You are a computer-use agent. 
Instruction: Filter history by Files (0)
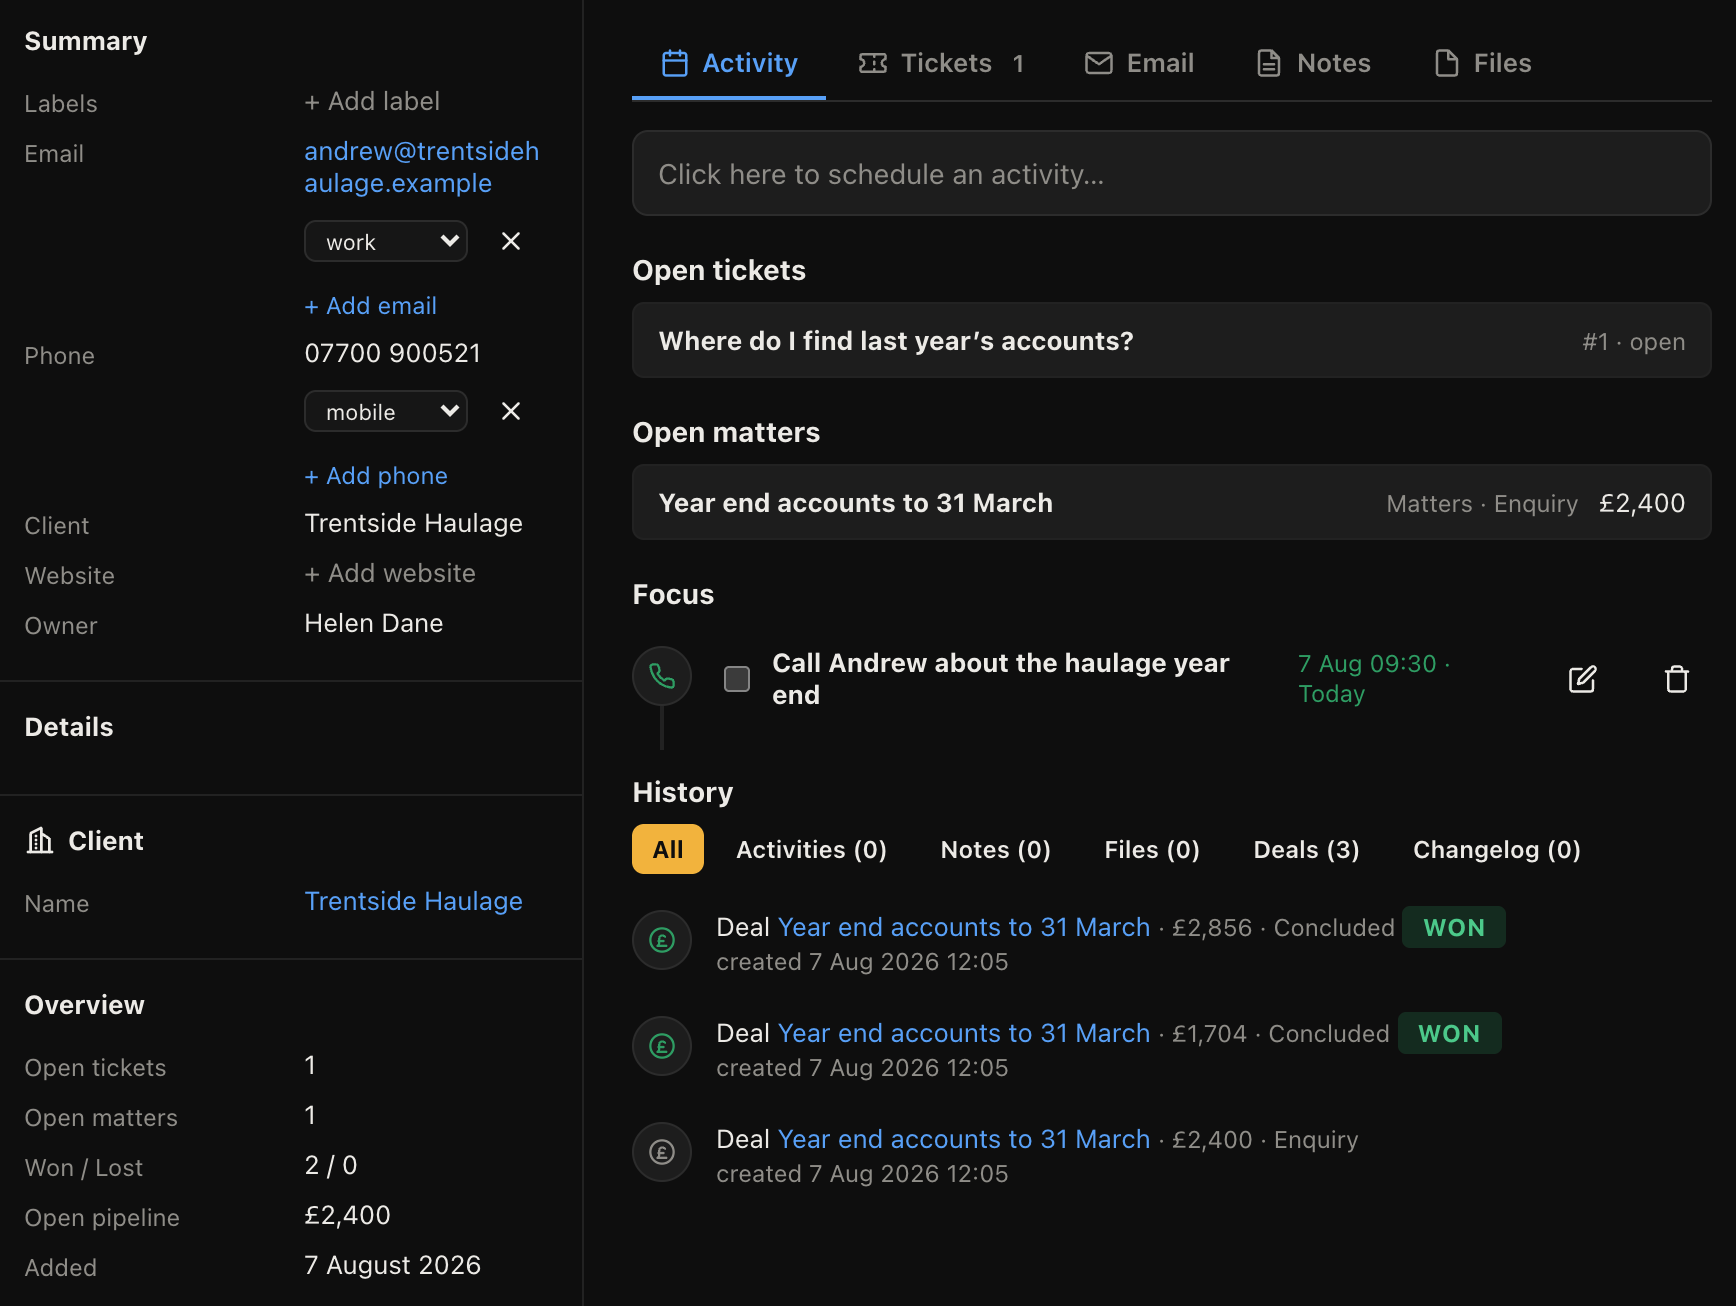tap(1152, 849)
